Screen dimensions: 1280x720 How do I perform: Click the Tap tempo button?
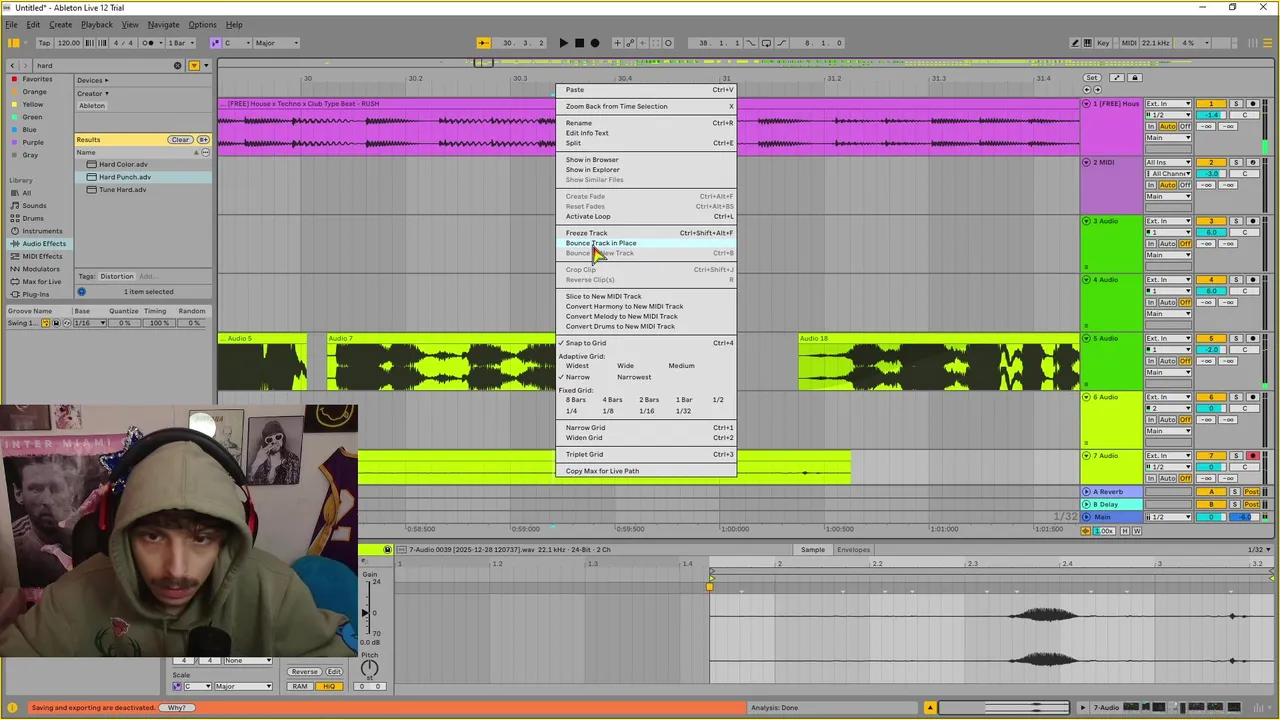click(44, 43)
